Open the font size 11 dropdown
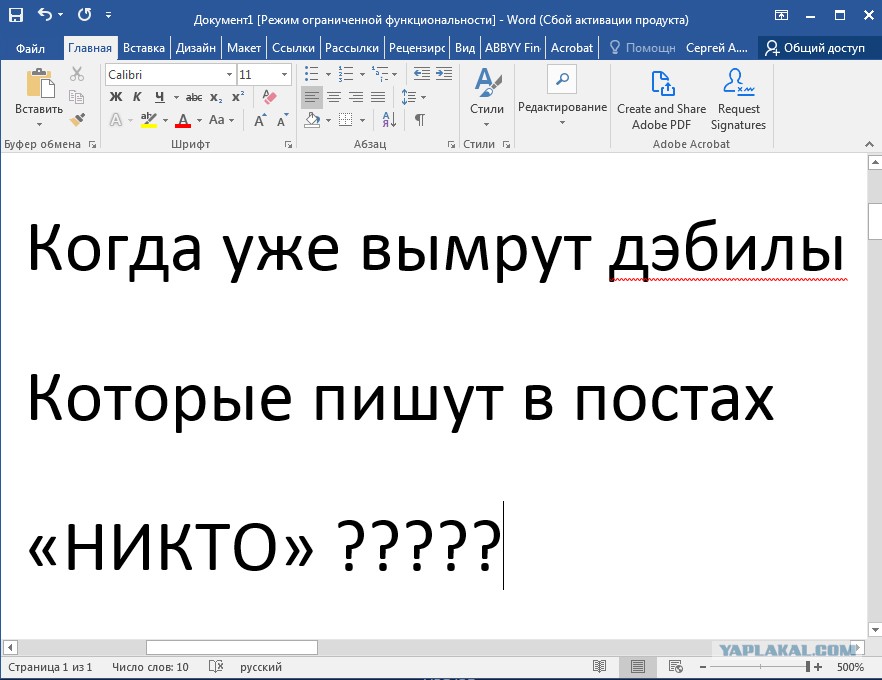 (x=285, y=74)
